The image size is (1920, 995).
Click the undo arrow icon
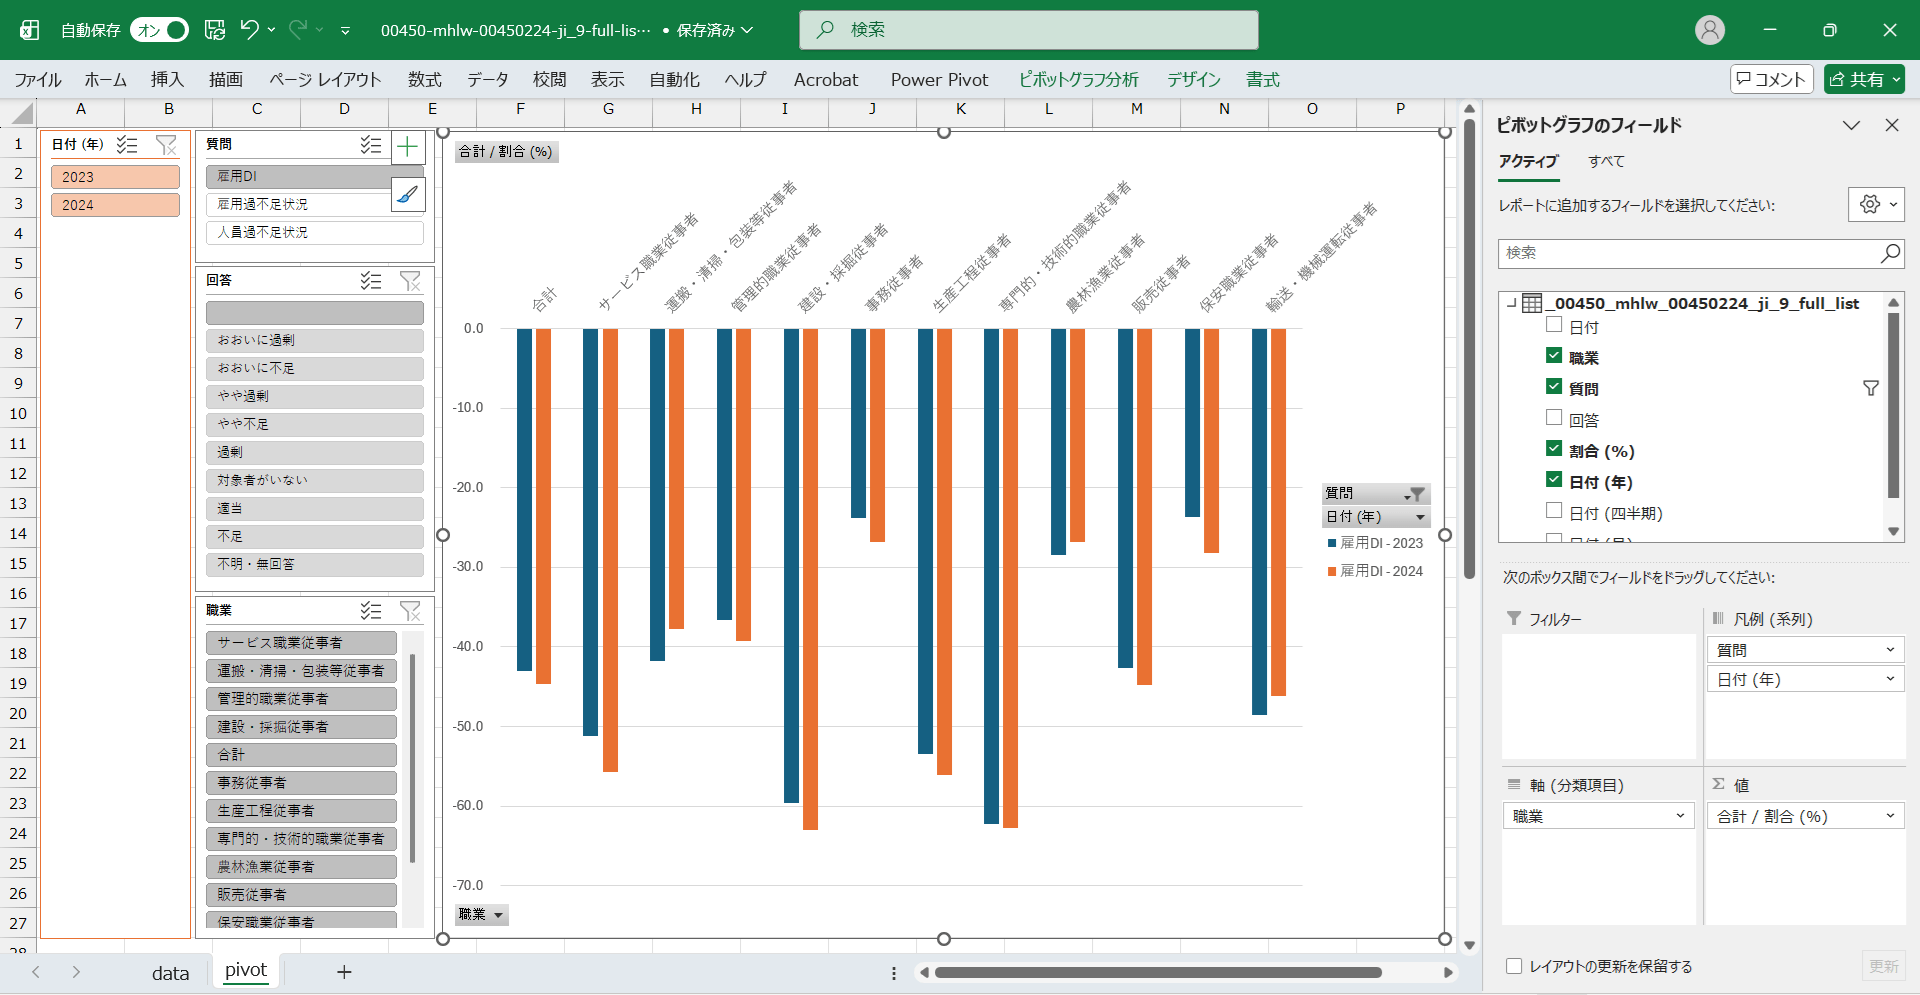coord(249,30)
